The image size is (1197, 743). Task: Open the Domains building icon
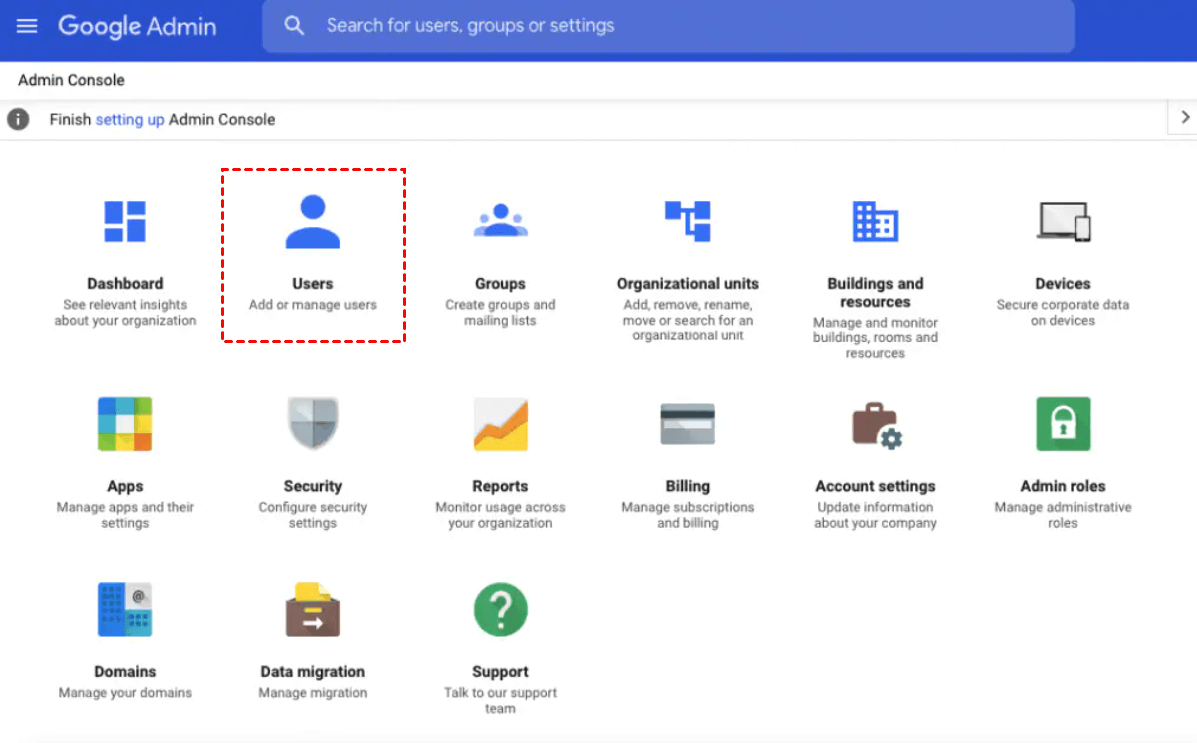tap(125, 609)
